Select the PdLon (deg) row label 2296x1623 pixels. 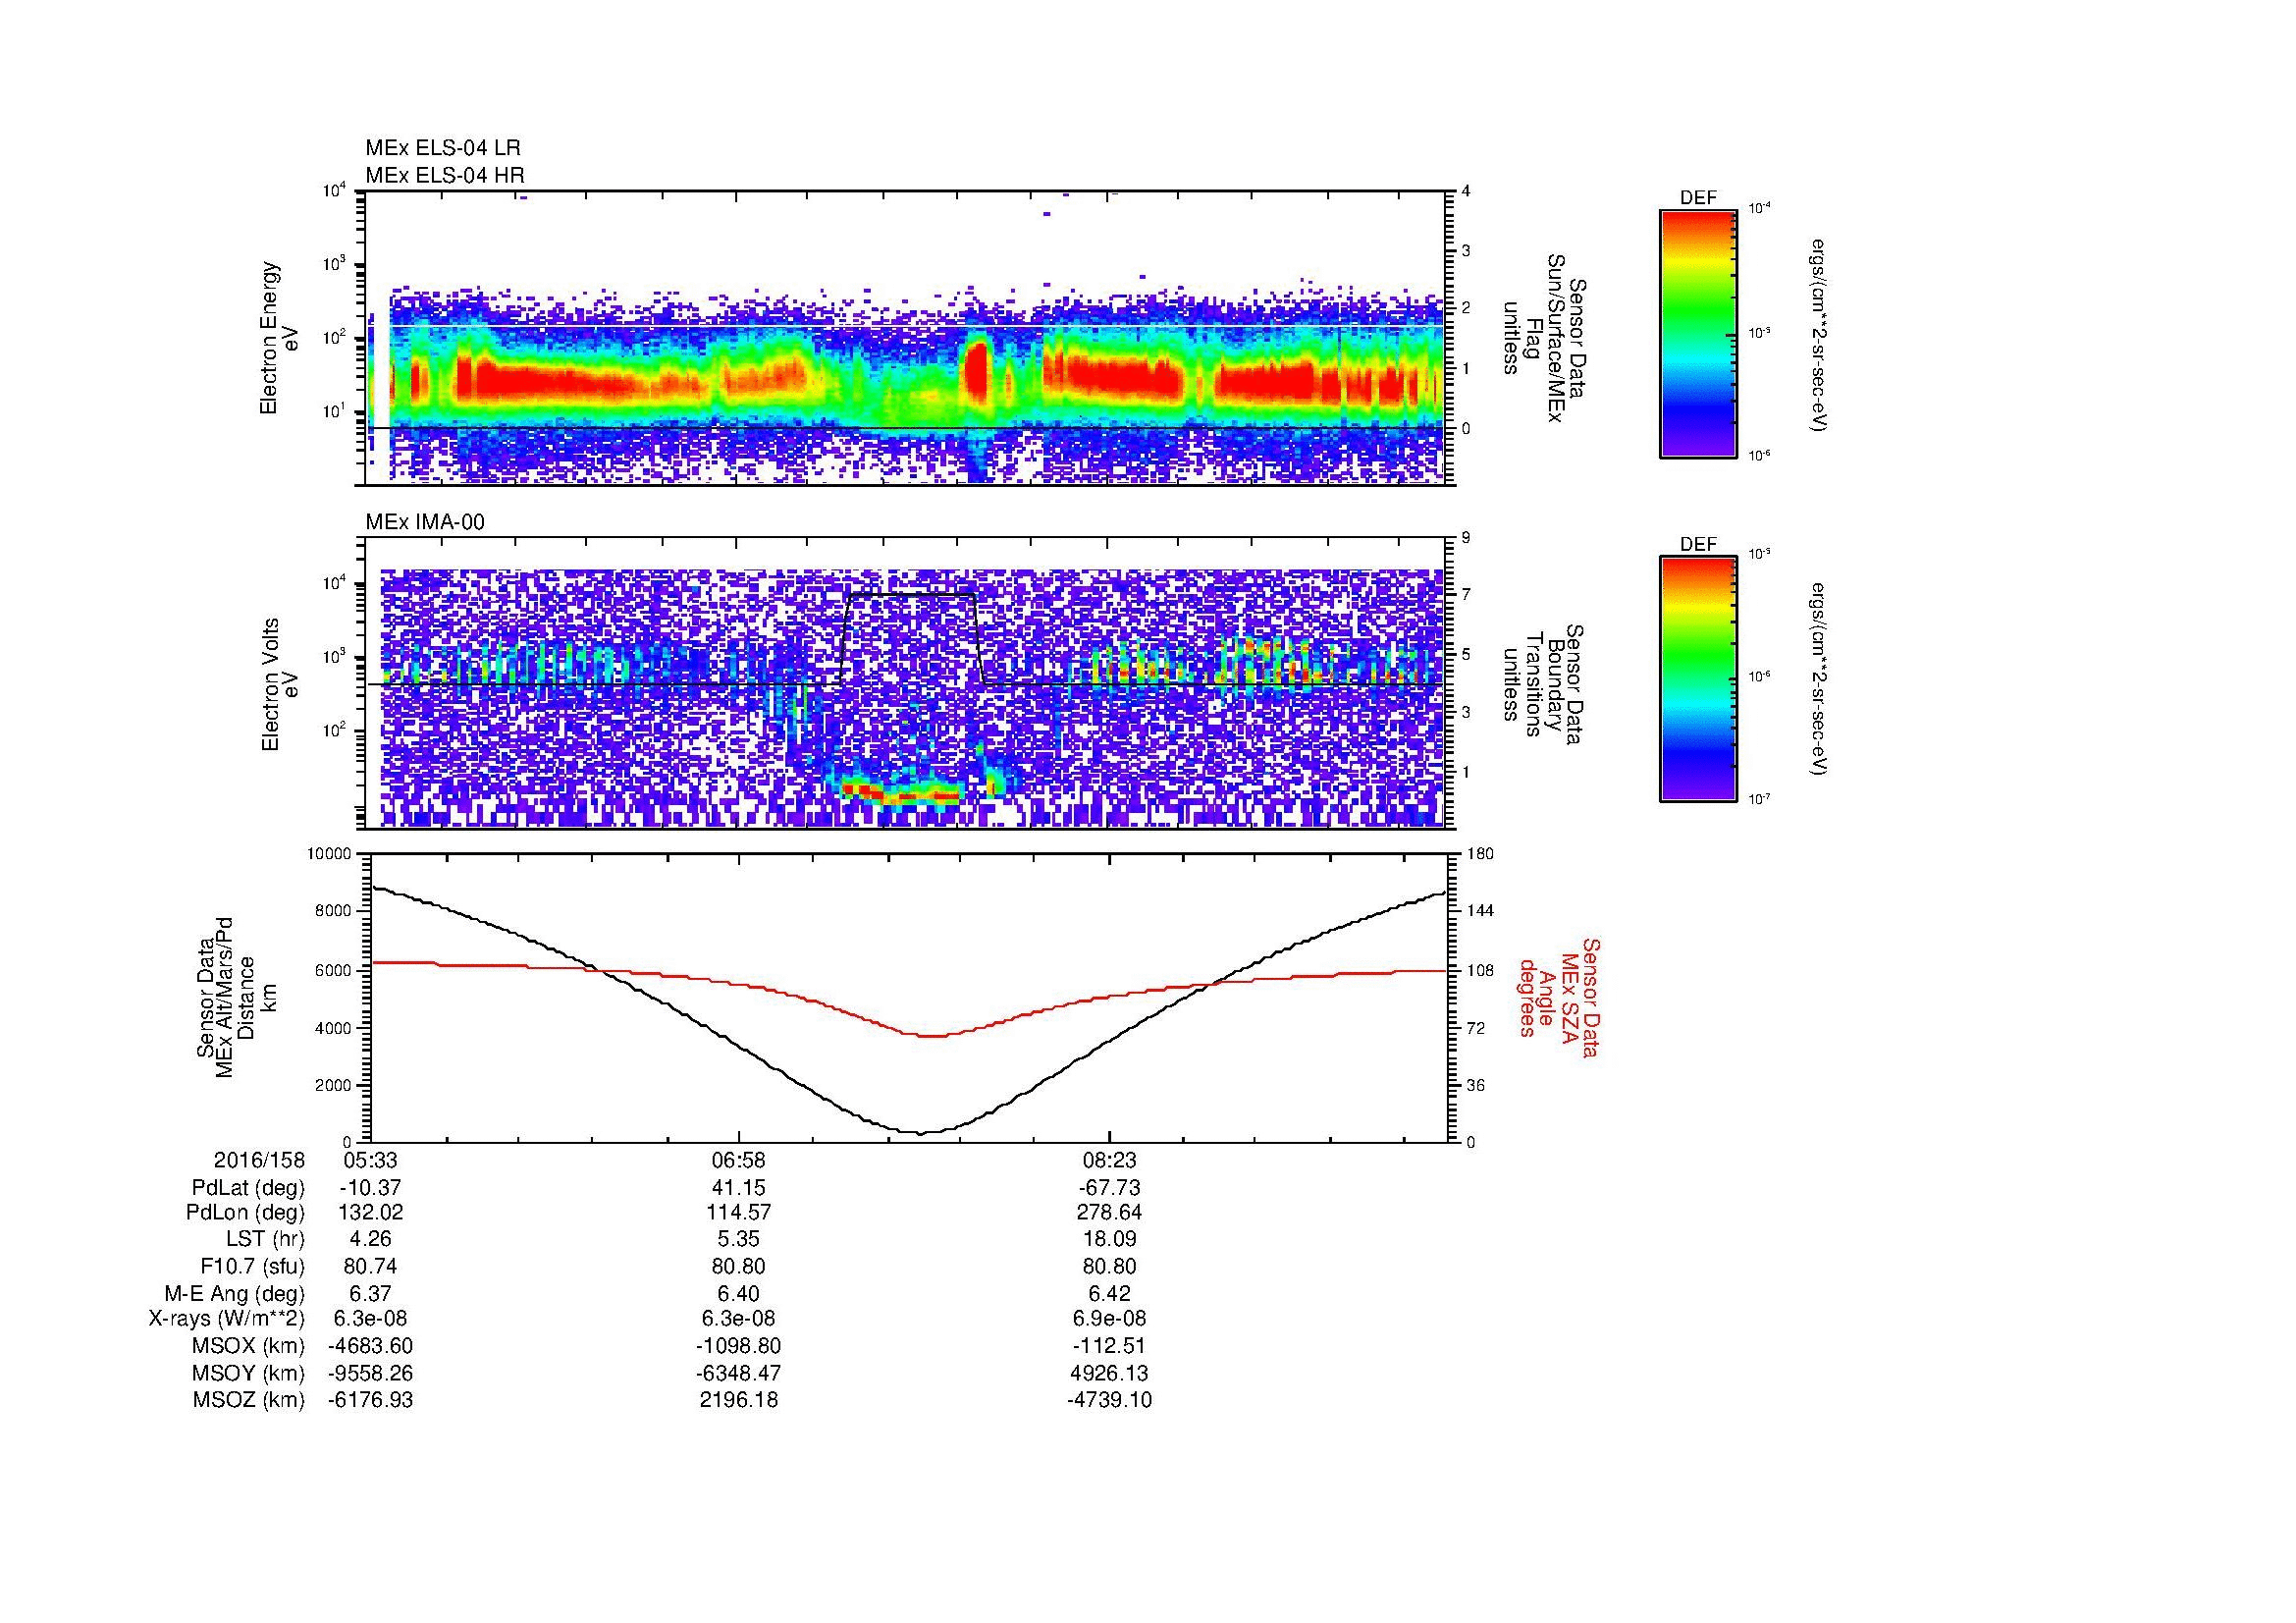[x=247, y=1213]
